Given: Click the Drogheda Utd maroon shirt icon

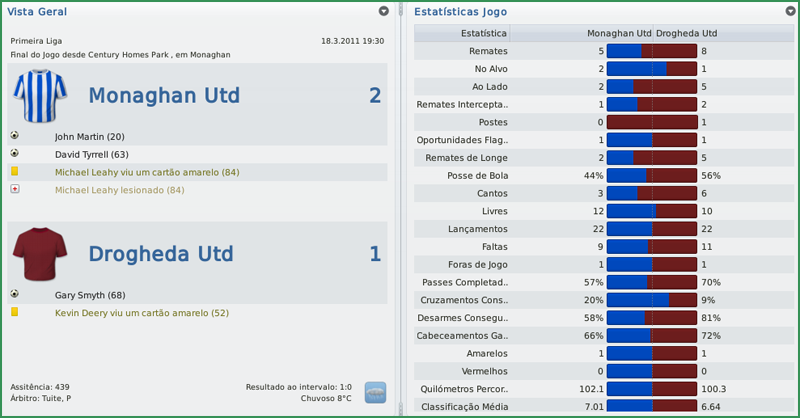Looking at the screenshot, I should pos(40,255).
